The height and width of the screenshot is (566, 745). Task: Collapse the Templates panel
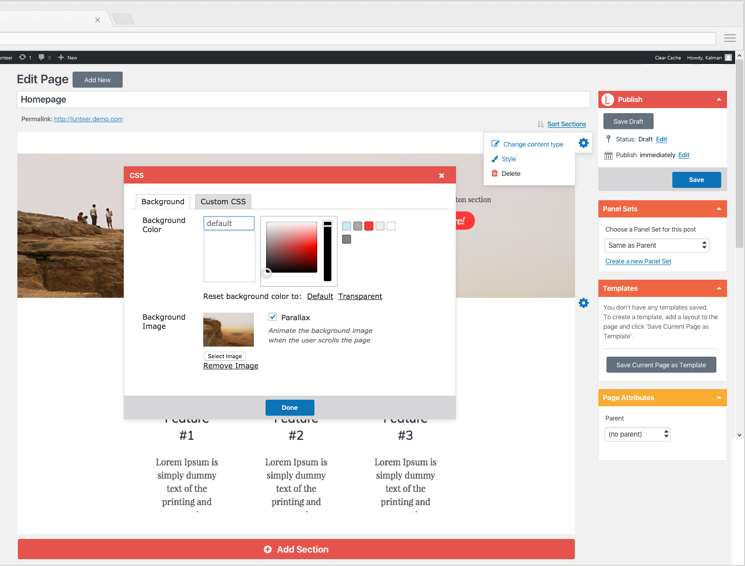pos(719,288)
